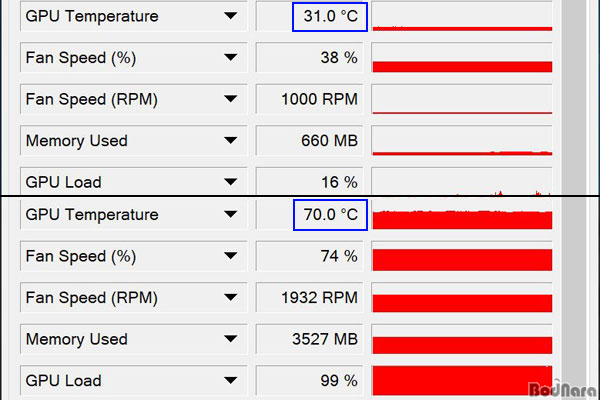Open dropdown arrow for Fan Speed (%) reading 38 %
600x400 pixels.
[230, 58]
